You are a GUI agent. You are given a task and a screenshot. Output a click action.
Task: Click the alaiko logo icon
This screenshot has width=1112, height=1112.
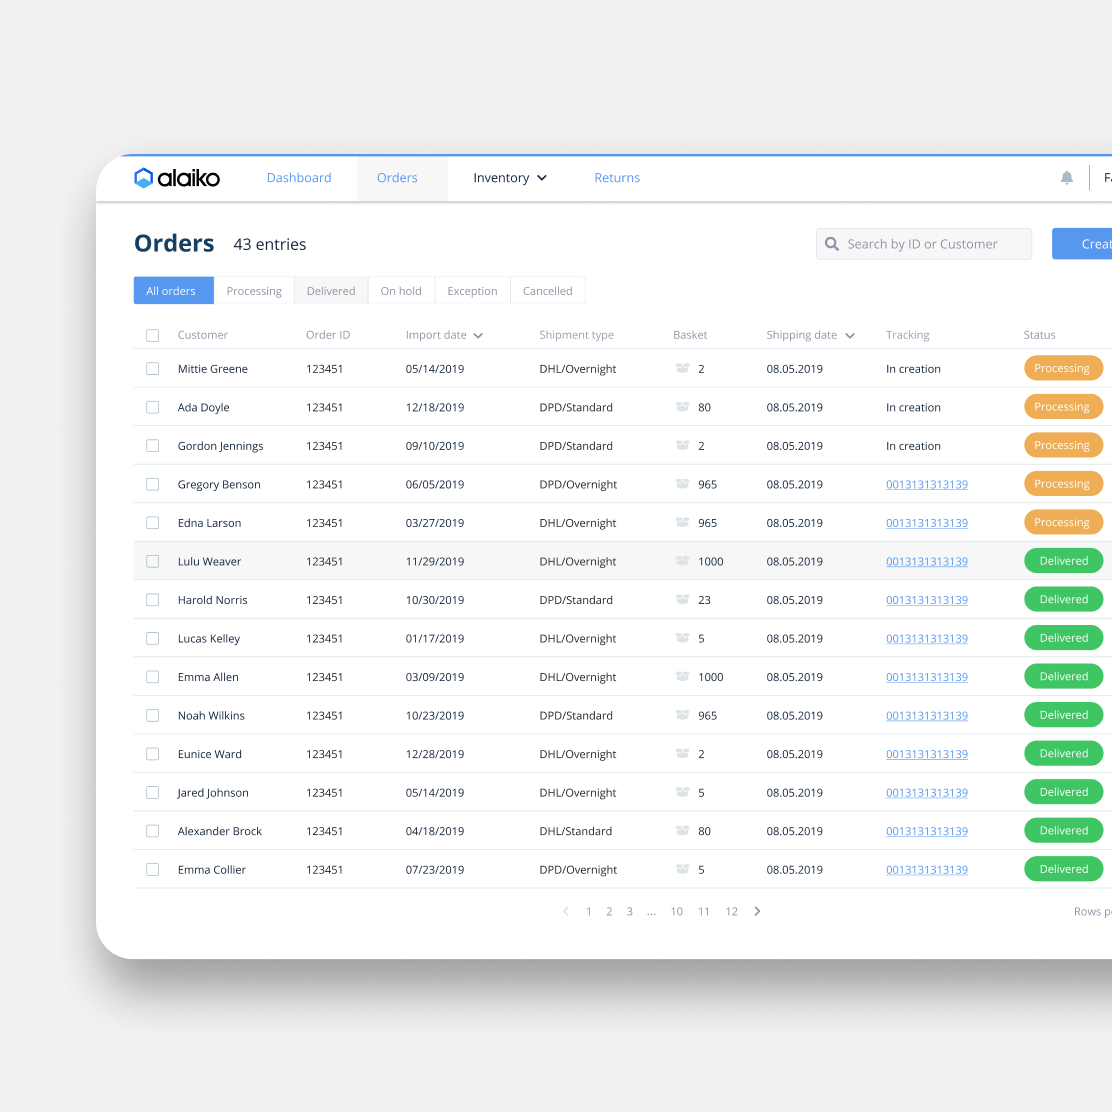click(144, 178)
